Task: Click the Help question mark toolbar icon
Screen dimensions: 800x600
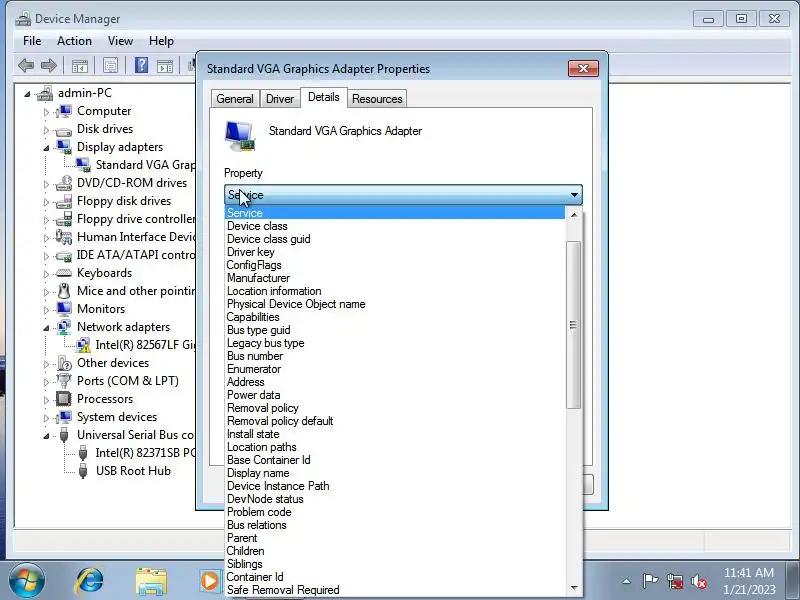Action: (141, 65)
